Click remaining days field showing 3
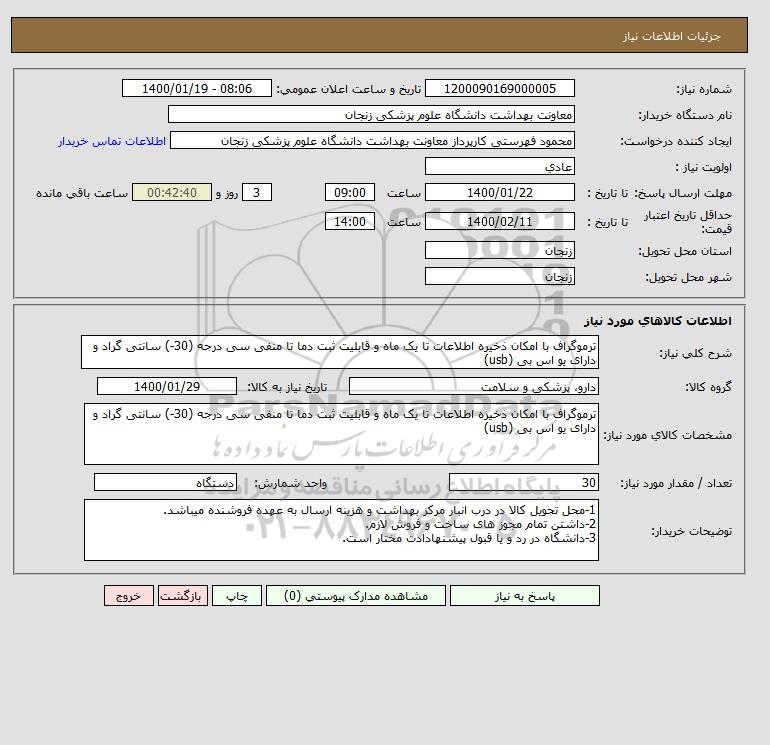 pyautogui.click(x=256, y=193)
